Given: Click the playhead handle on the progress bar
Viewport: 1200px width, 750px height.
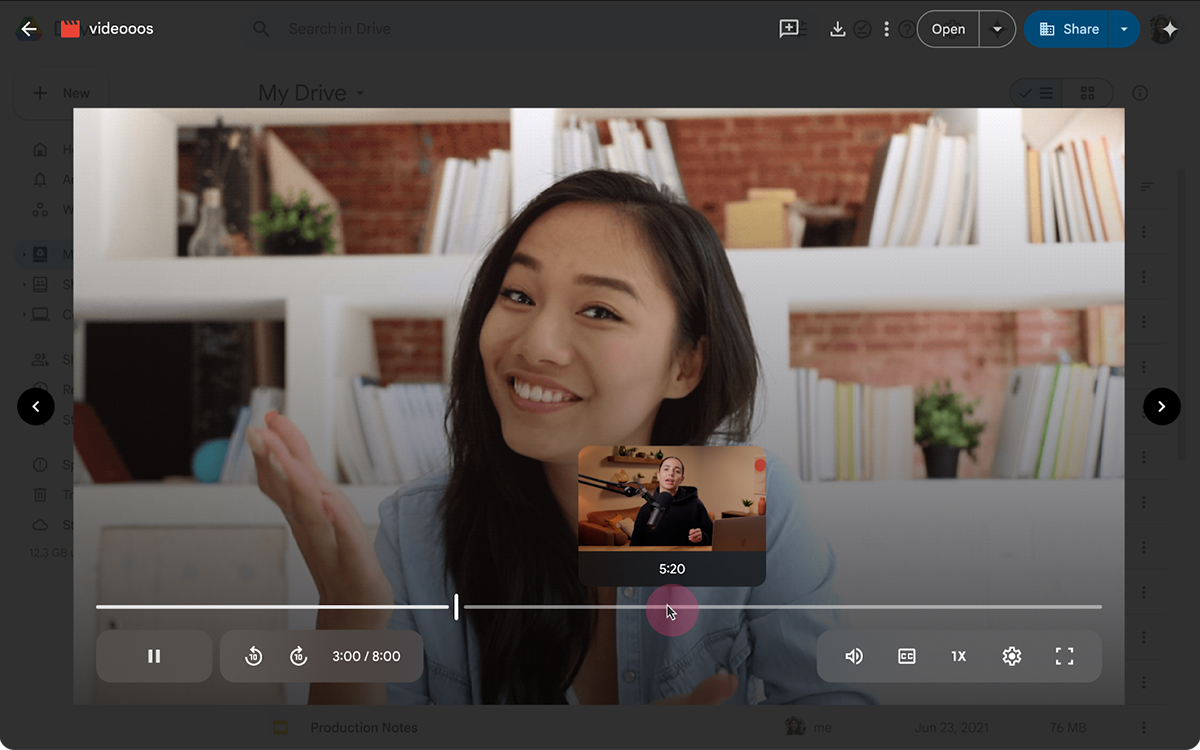Looking at the screenshot, I should [456, 606].
